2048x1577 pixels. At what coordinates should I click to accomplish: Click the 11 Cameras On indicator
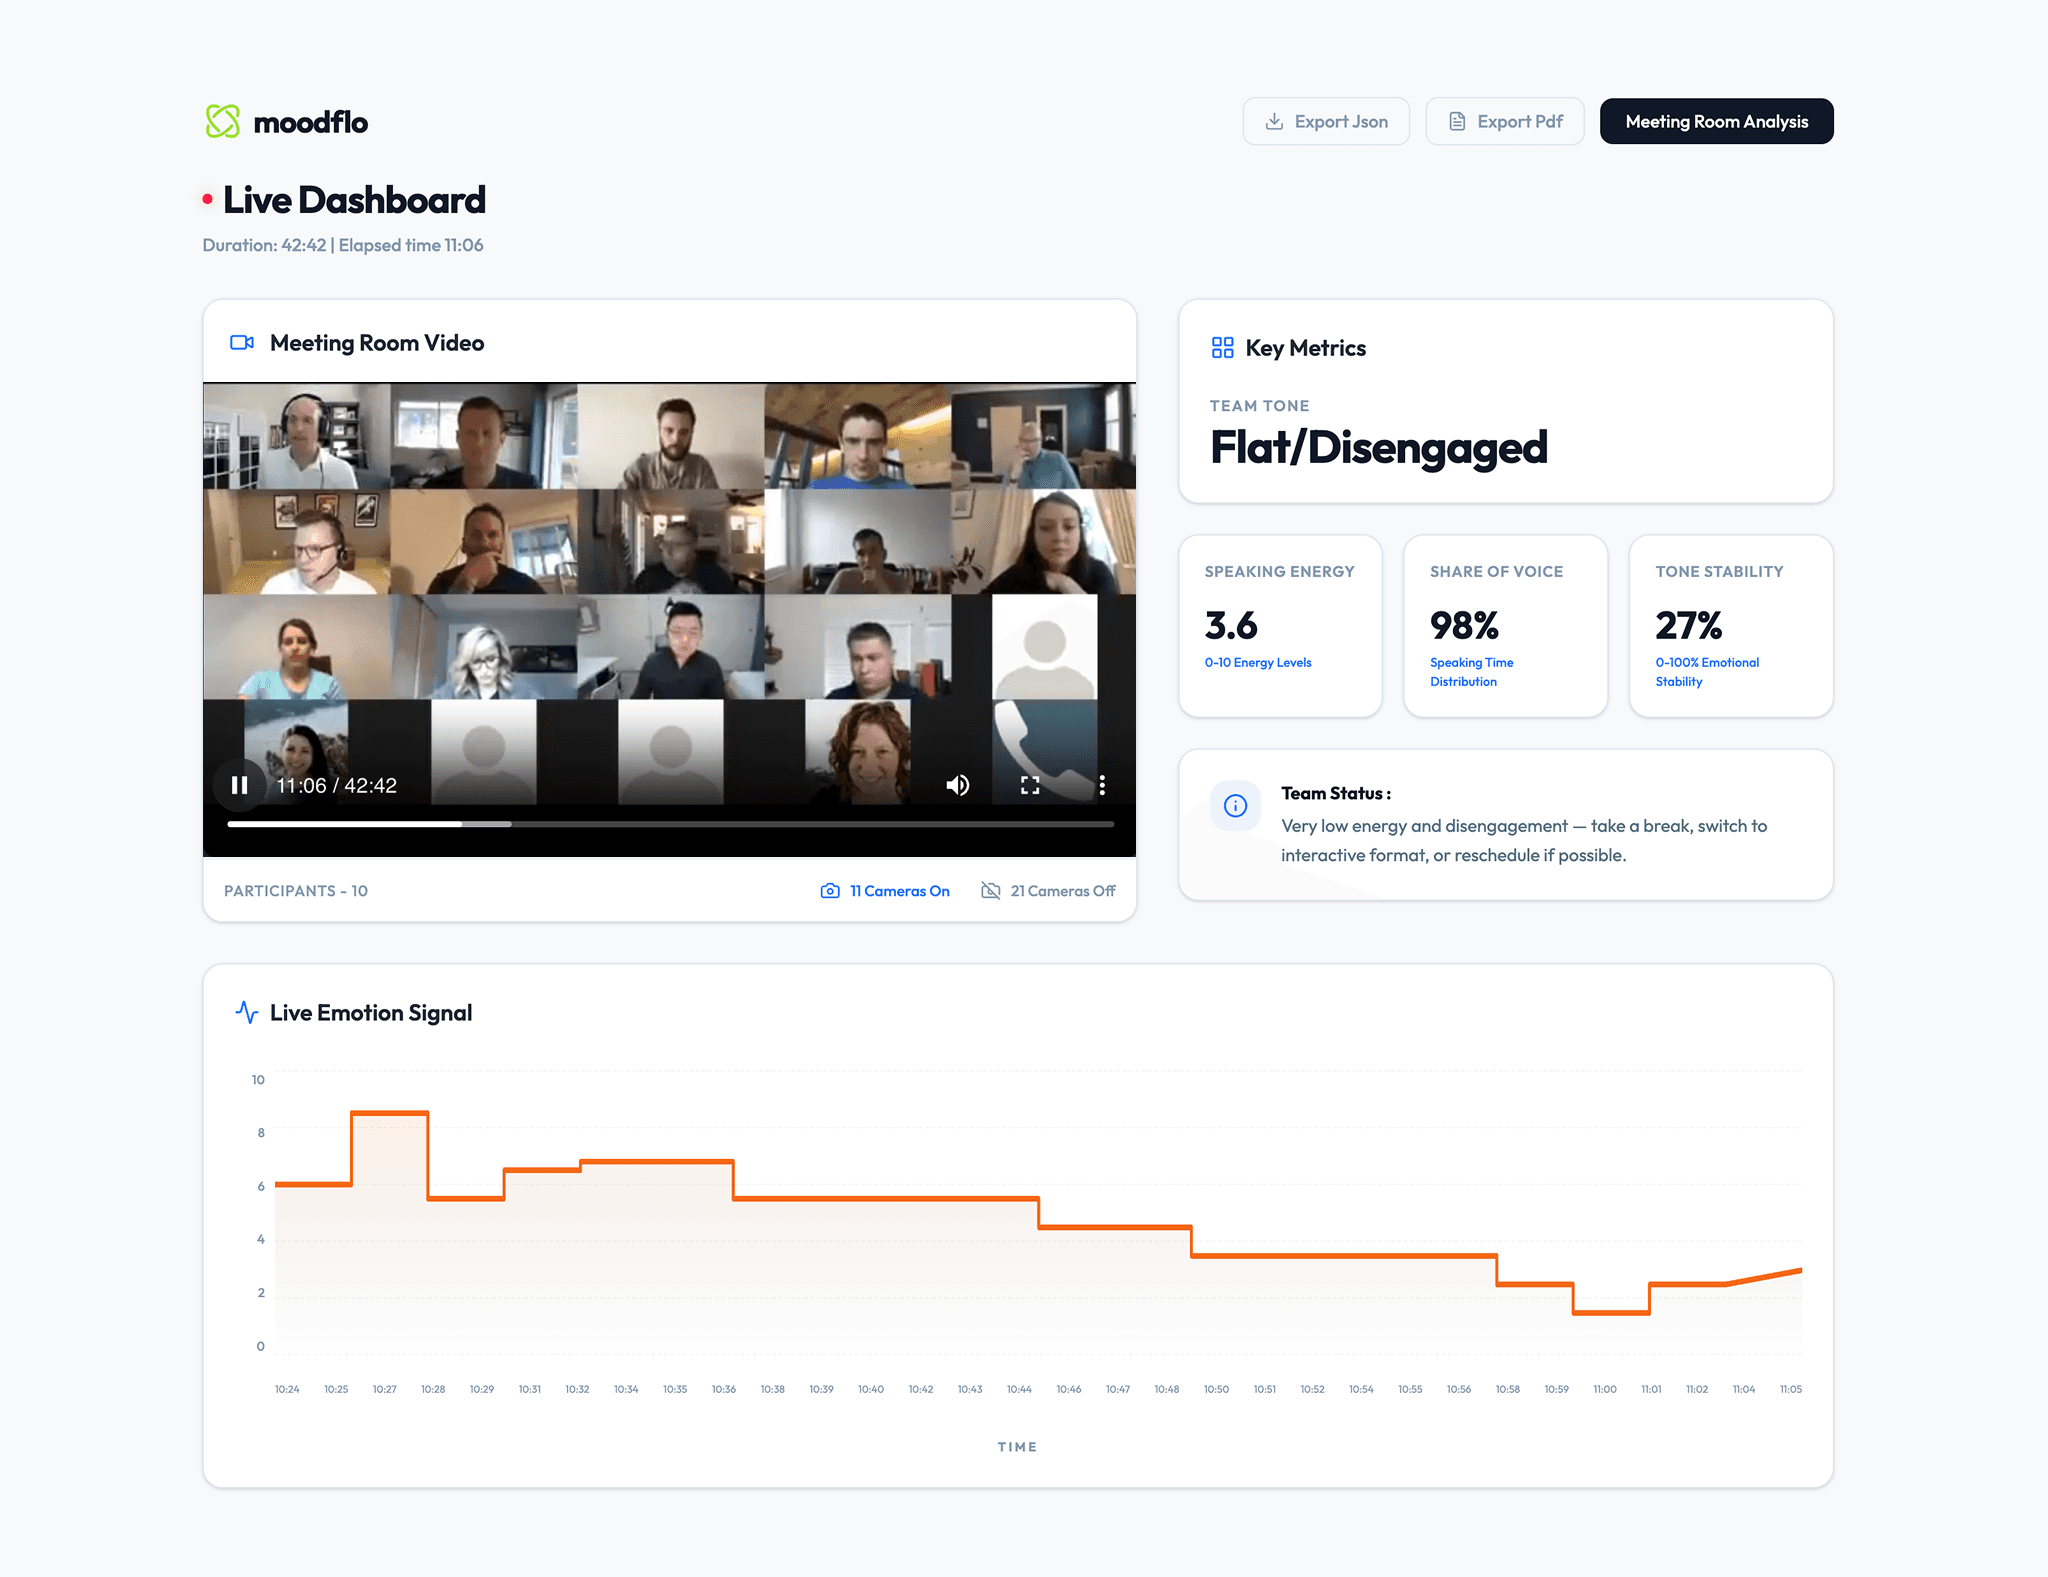[885, 891]
